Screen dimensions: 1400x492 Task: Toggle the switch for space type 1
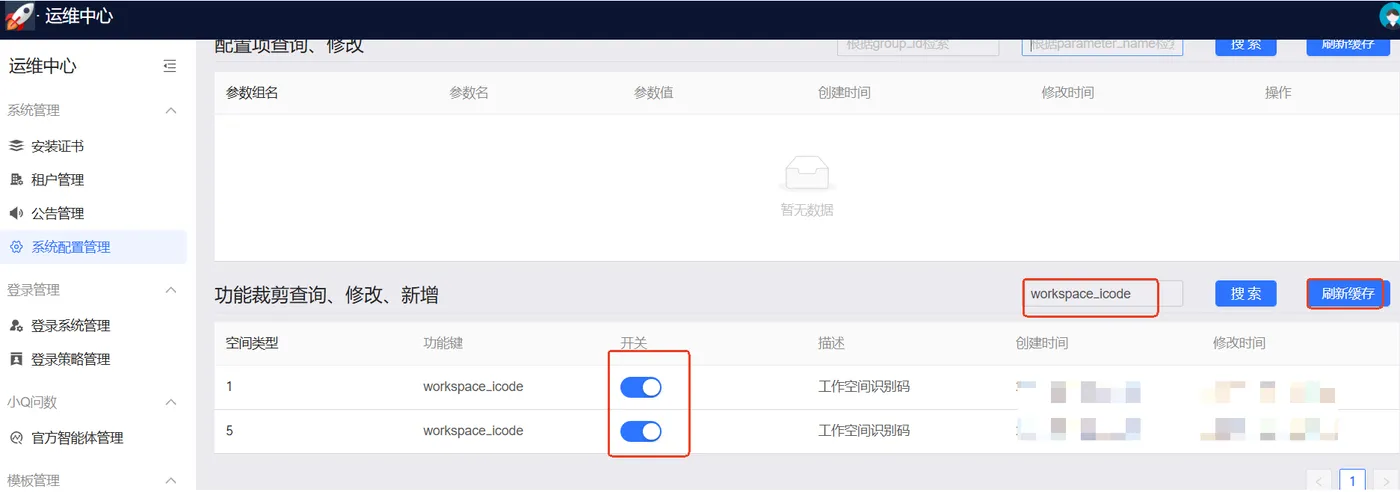641,387
